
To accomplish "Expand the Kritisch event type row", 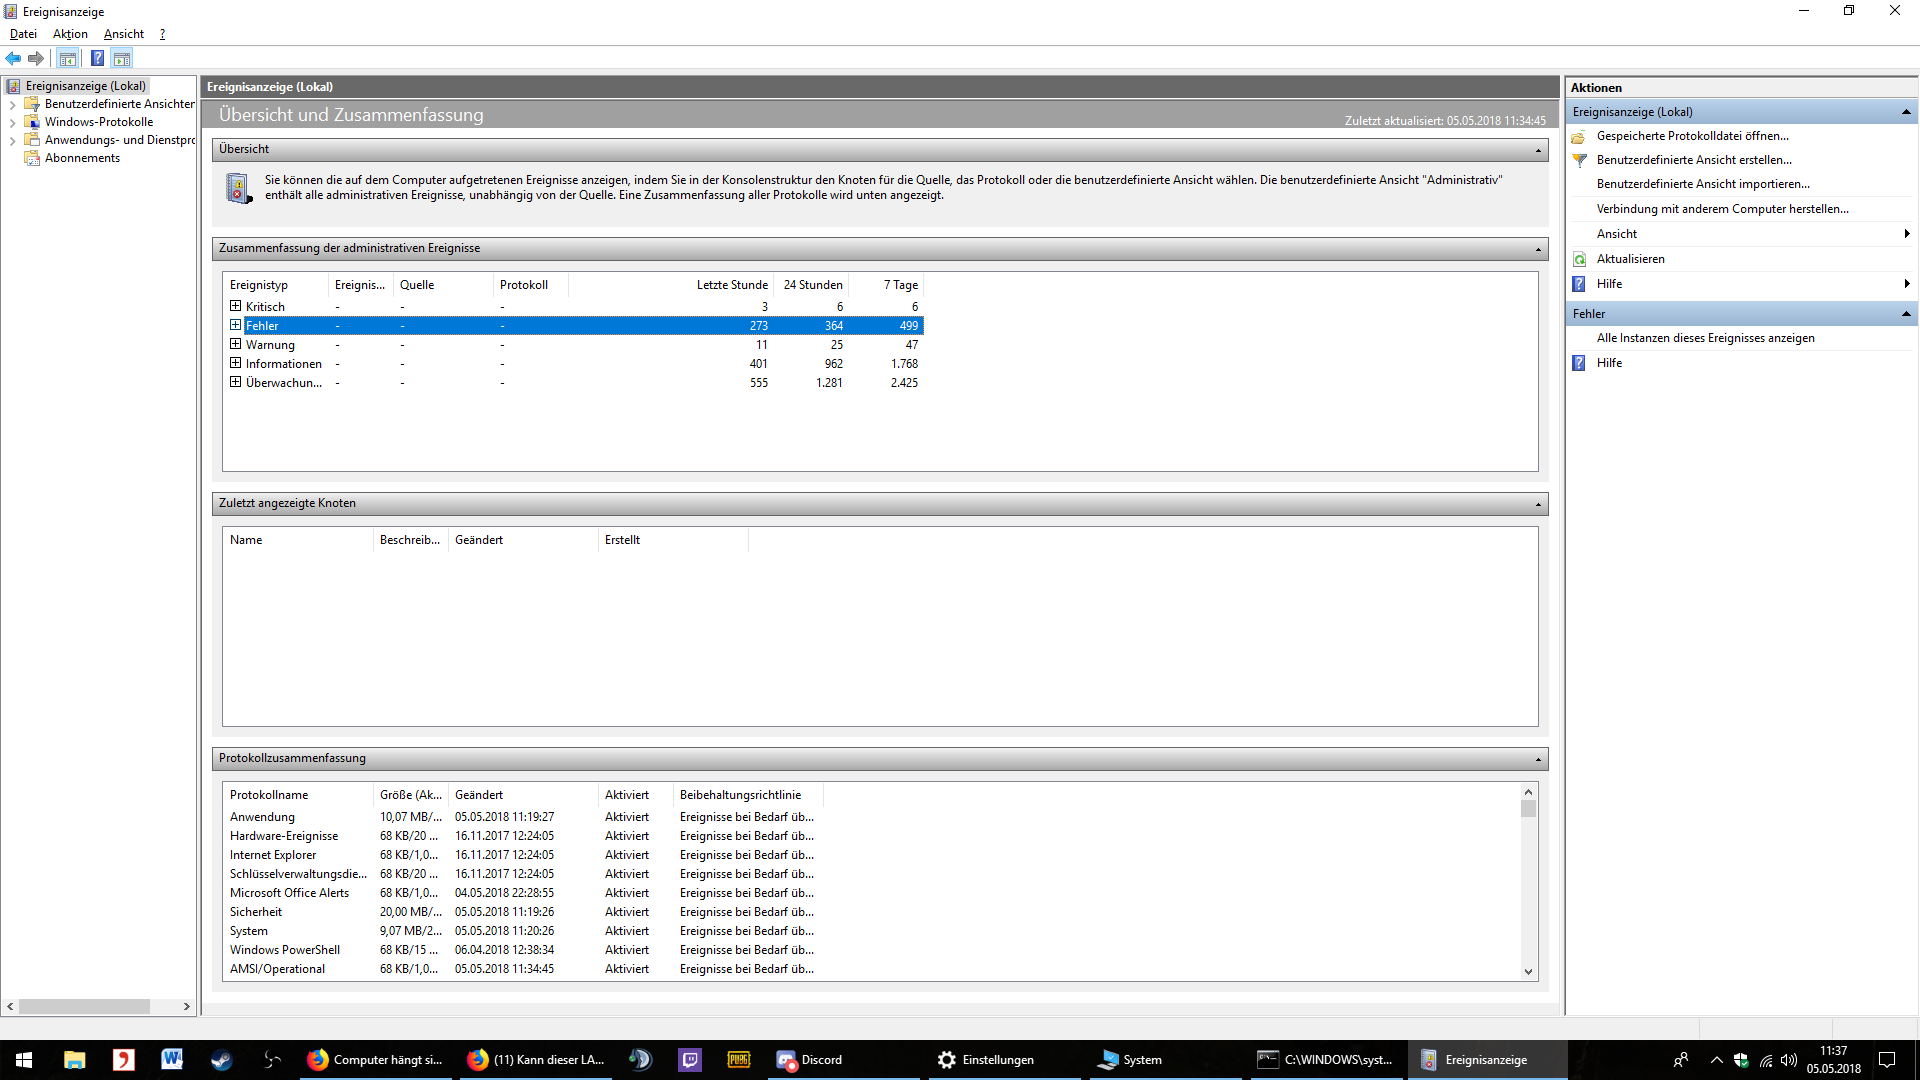I will 235,306.
